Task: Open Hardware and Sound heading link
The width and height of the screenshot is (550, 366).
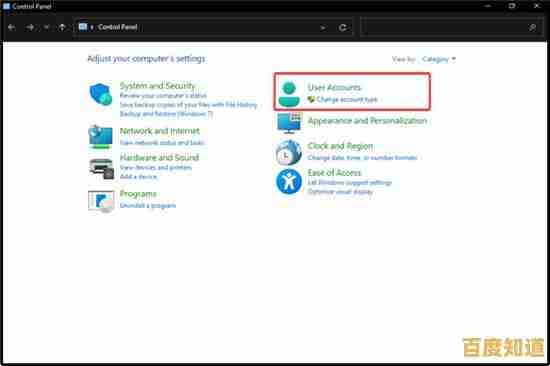Action: coord(159,158)
